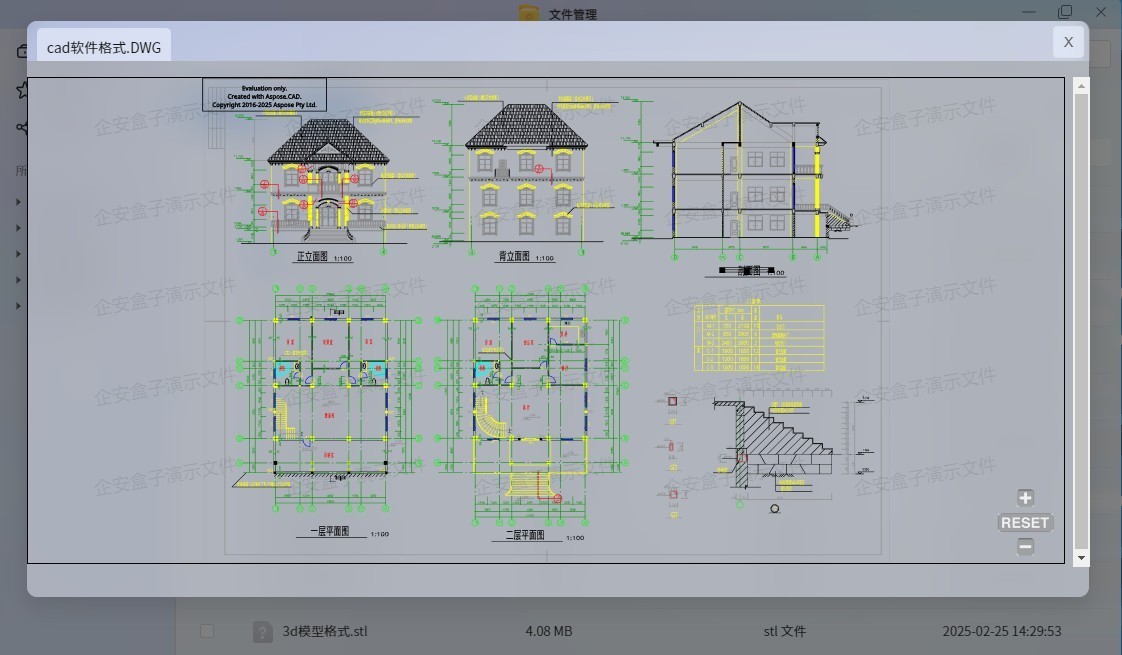Click the 2025-02-25 14:29:53 date cell

coord(1002,631)
